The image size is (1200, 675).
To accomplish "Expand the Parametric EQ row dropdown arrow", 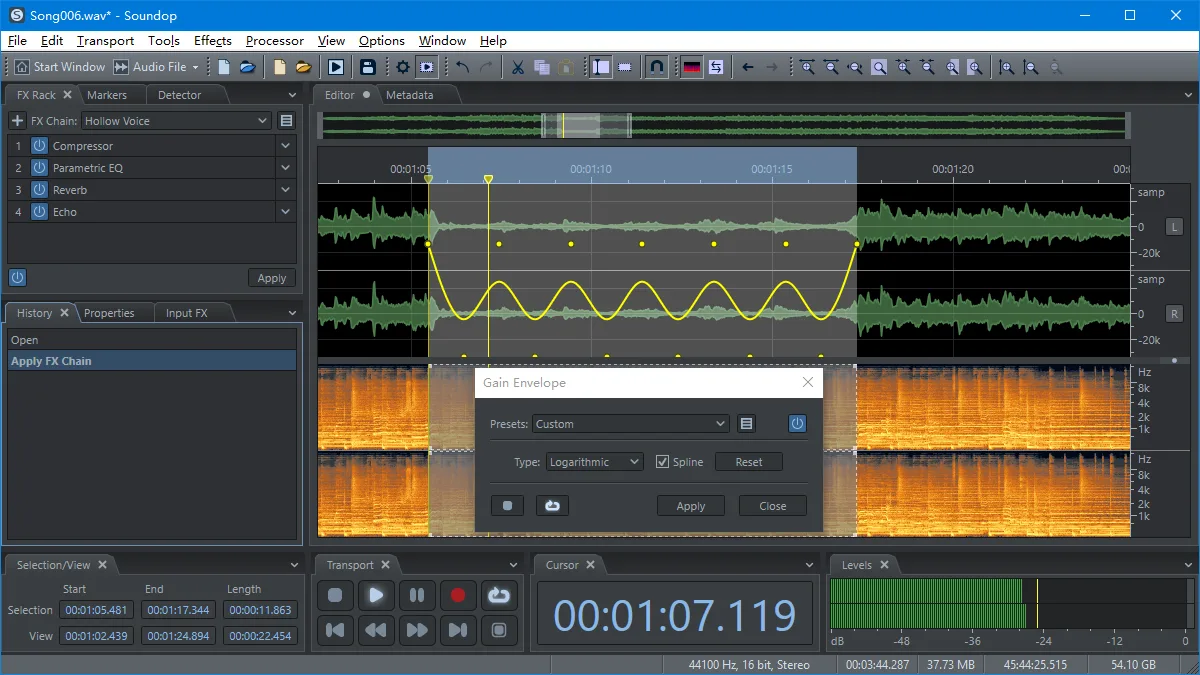I will (286, 168).
